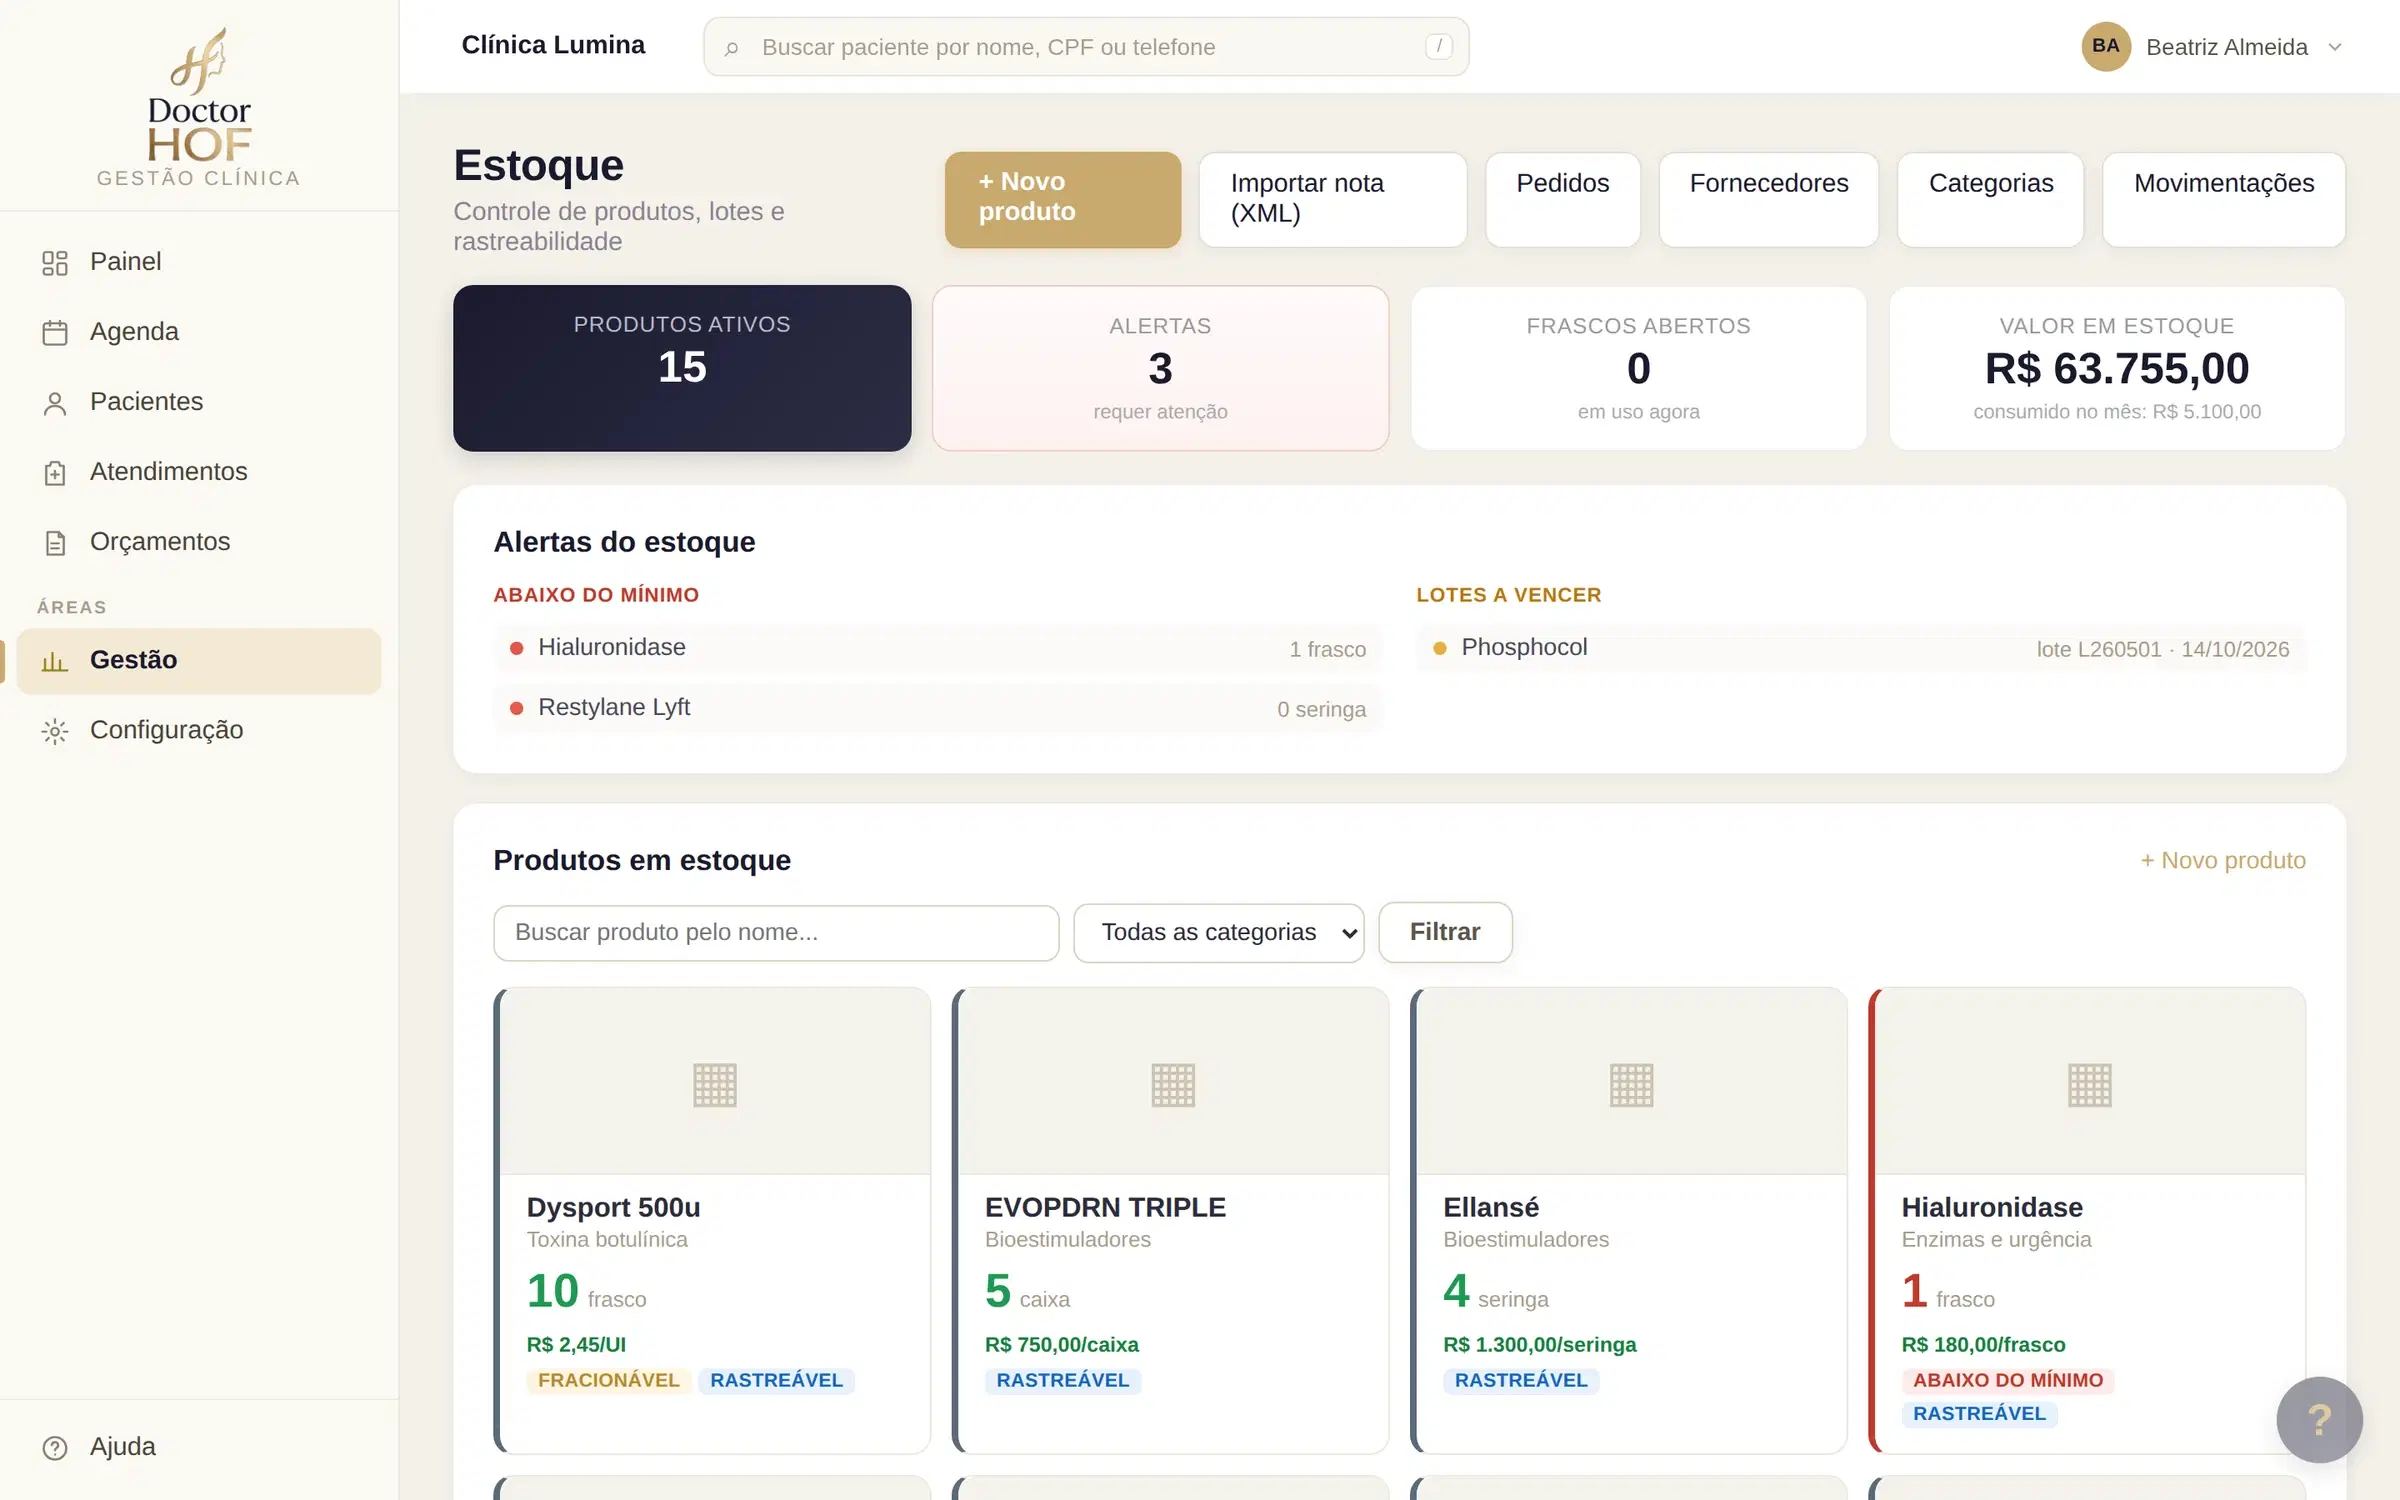Click the Filtrar button

[x=1445, y=932]
